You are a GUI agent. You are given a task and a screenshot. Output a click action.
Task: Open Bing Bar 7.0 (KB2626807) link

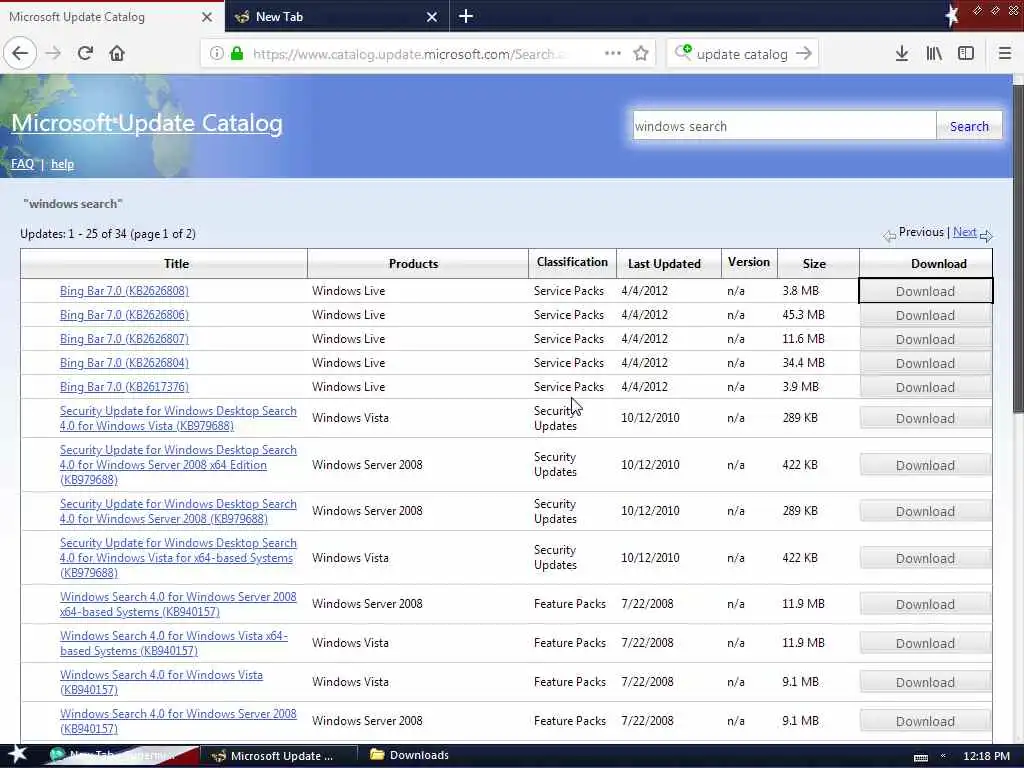pyautogui.click(x=124, y=339)
